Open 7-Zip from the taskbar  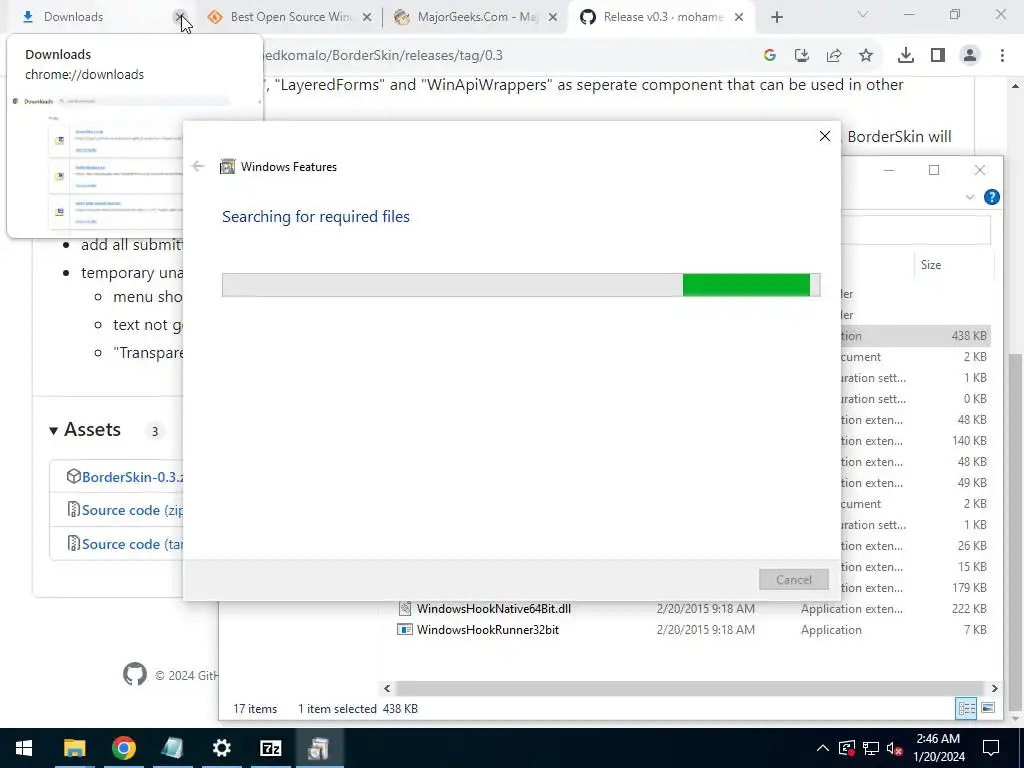pos(270,748)
